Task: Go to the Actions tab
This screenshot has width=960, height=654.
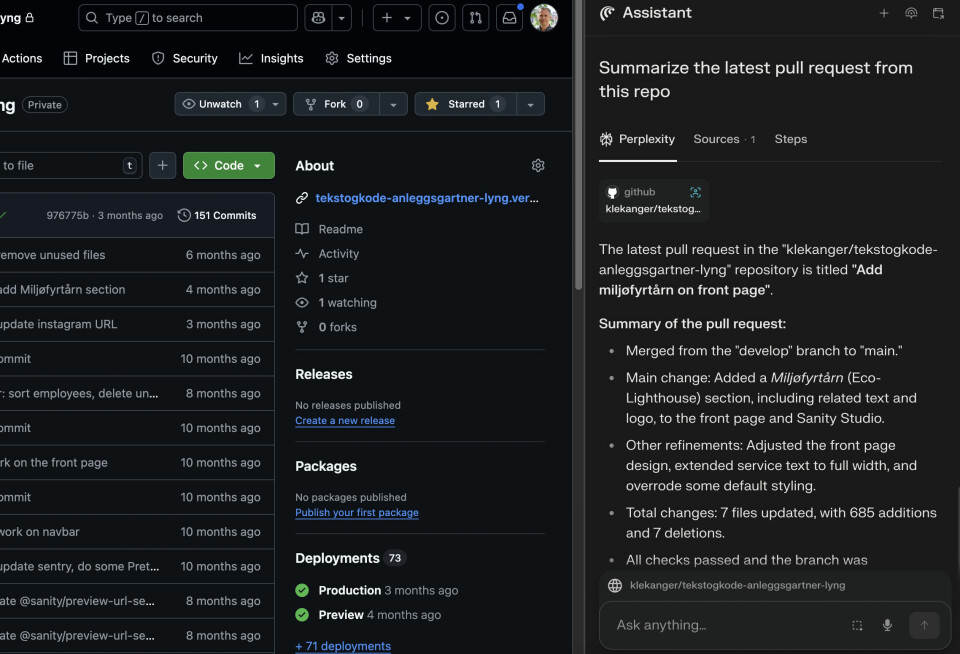Action: point(21,58)
